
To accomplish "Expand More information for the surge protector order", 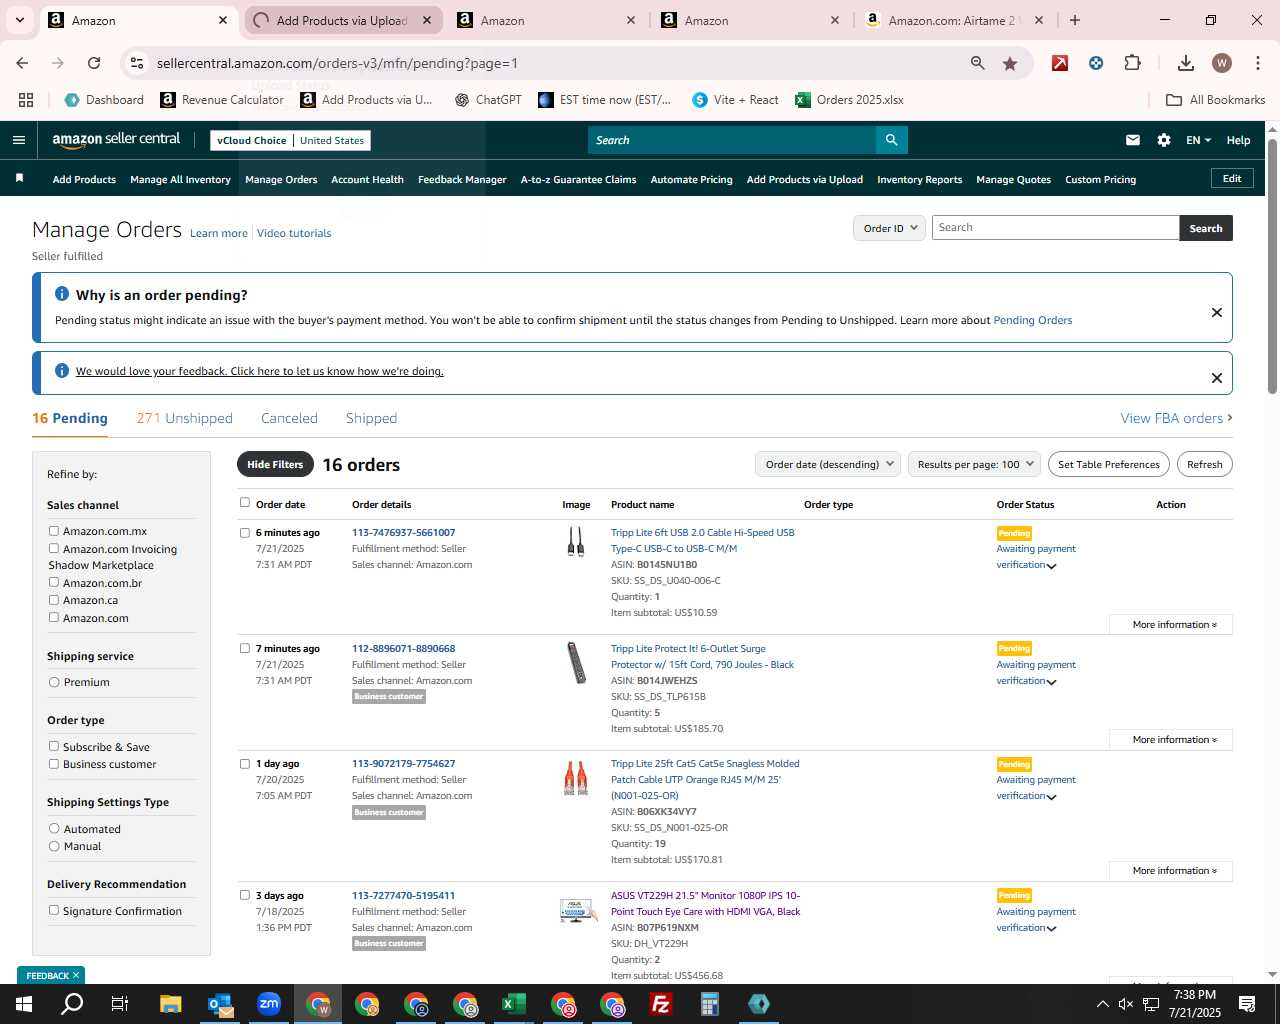I will click(1171, 739).
